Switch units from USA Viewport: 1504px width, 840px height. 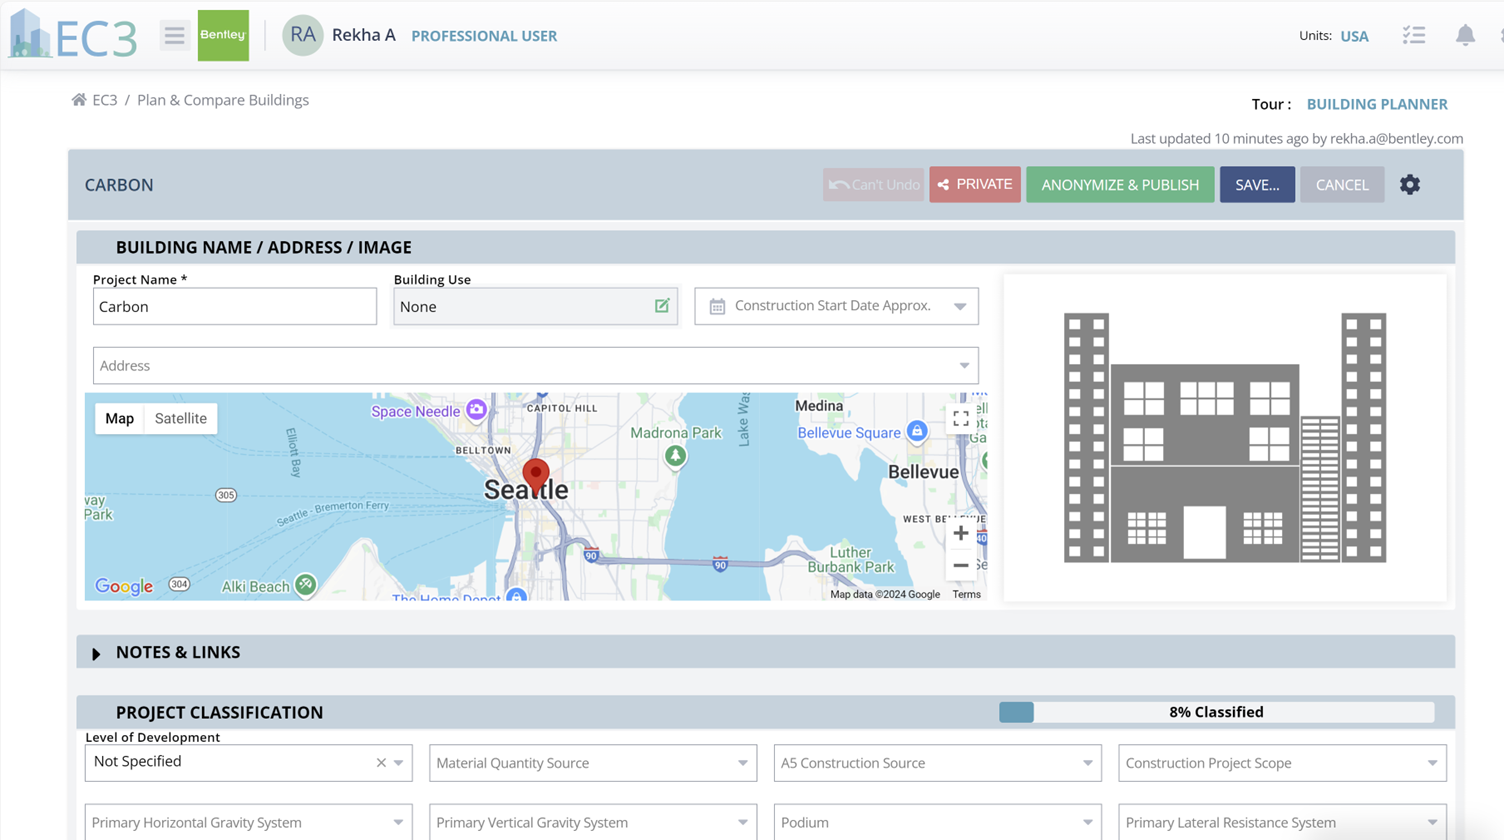pyautogui.click(x=1354, y=36)
